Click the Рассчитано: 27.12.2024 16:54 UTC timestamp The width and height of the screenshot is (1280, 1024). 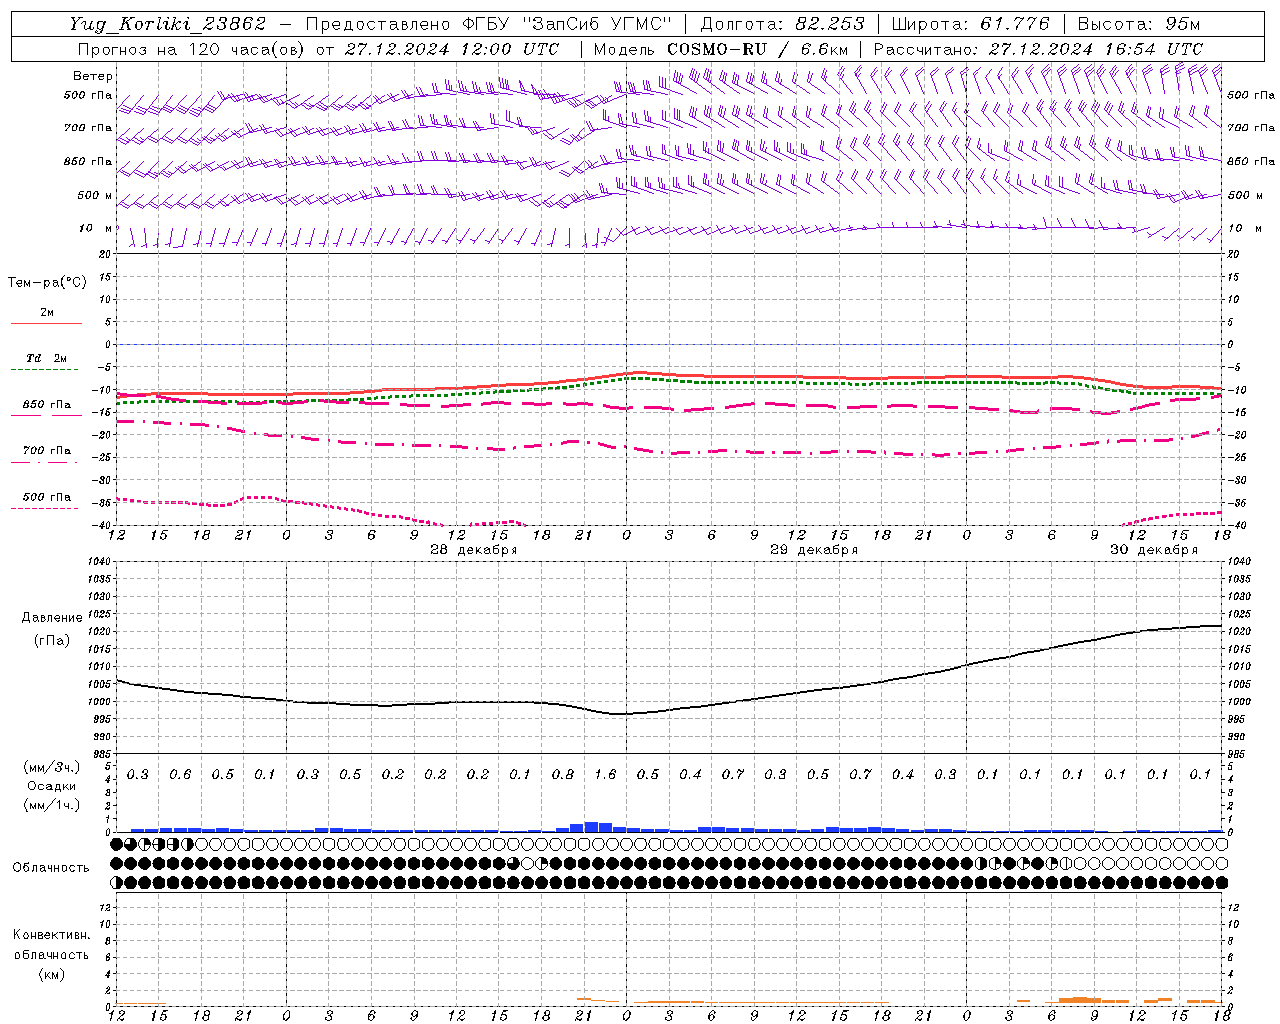1038,49
